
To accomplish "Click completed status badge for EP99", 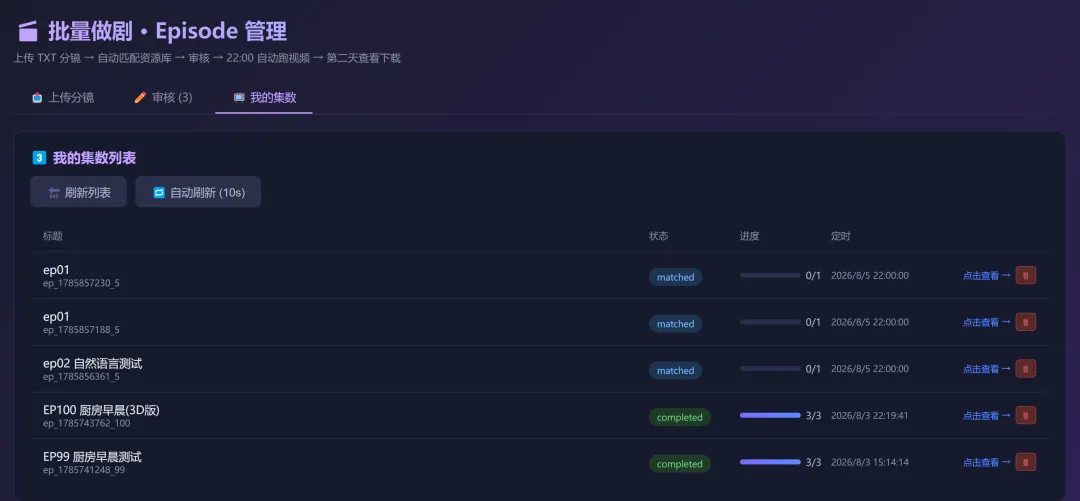I will 680,464.
